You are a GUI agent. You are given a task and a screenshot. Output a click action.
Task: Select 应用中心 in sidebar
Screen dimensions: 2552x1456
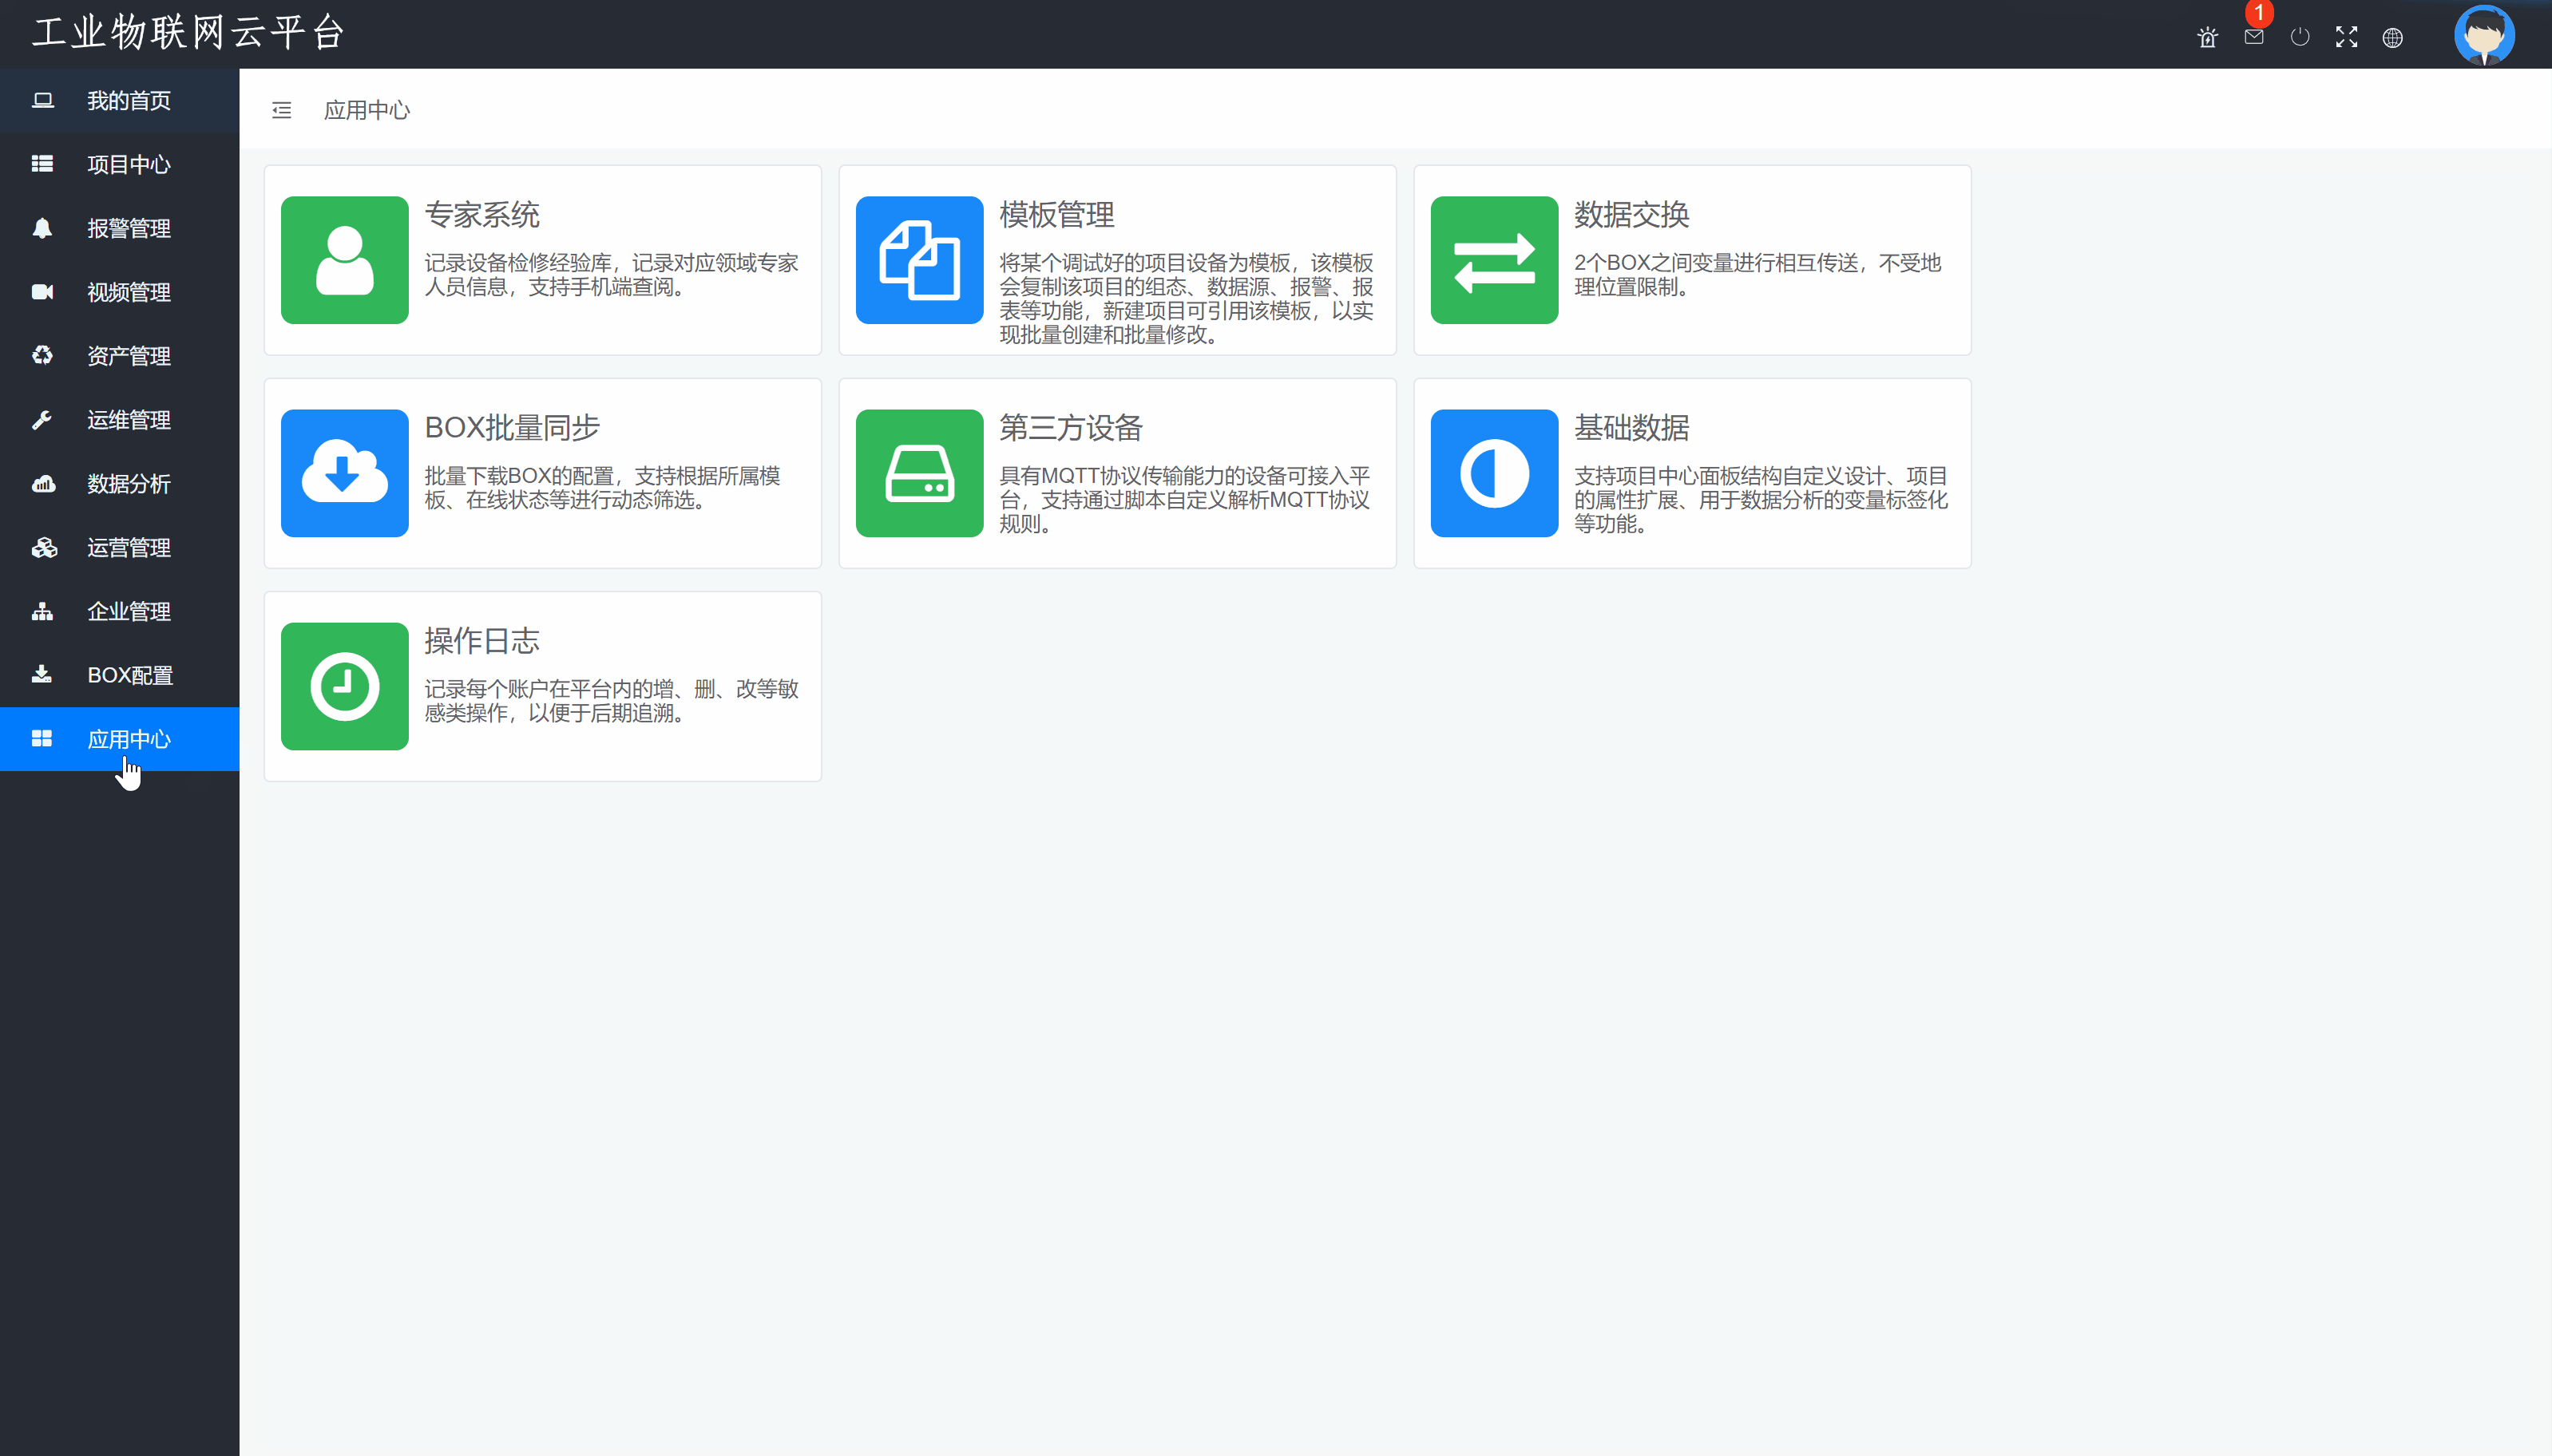(x=120, y=739)
